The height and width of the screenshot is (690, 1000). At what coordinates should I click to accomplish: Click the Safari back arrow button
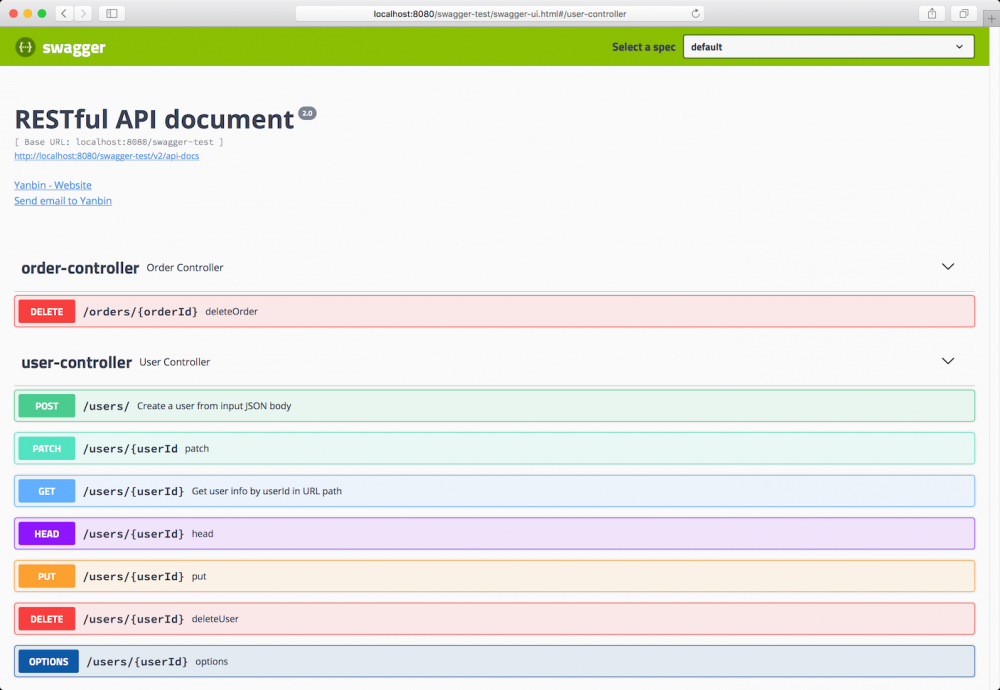point(64,13)
